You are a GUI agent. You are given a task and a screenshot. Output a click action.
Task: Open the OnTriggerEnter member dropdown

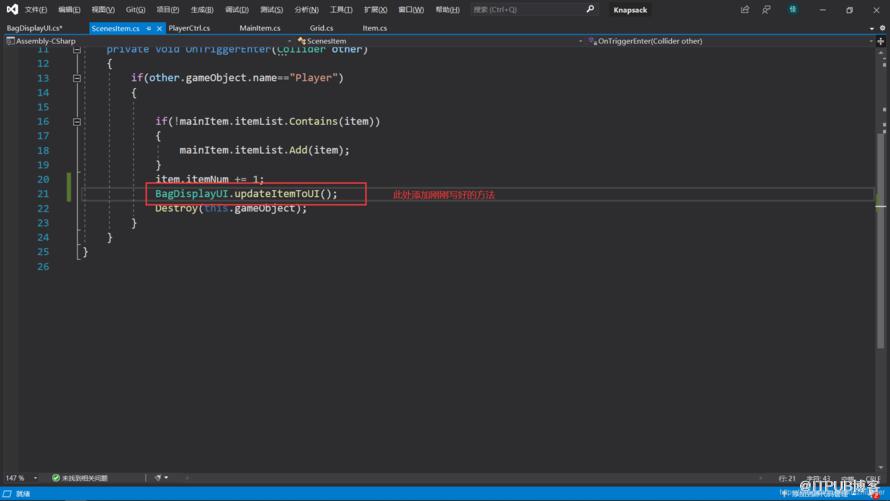(x=731, y=41)
